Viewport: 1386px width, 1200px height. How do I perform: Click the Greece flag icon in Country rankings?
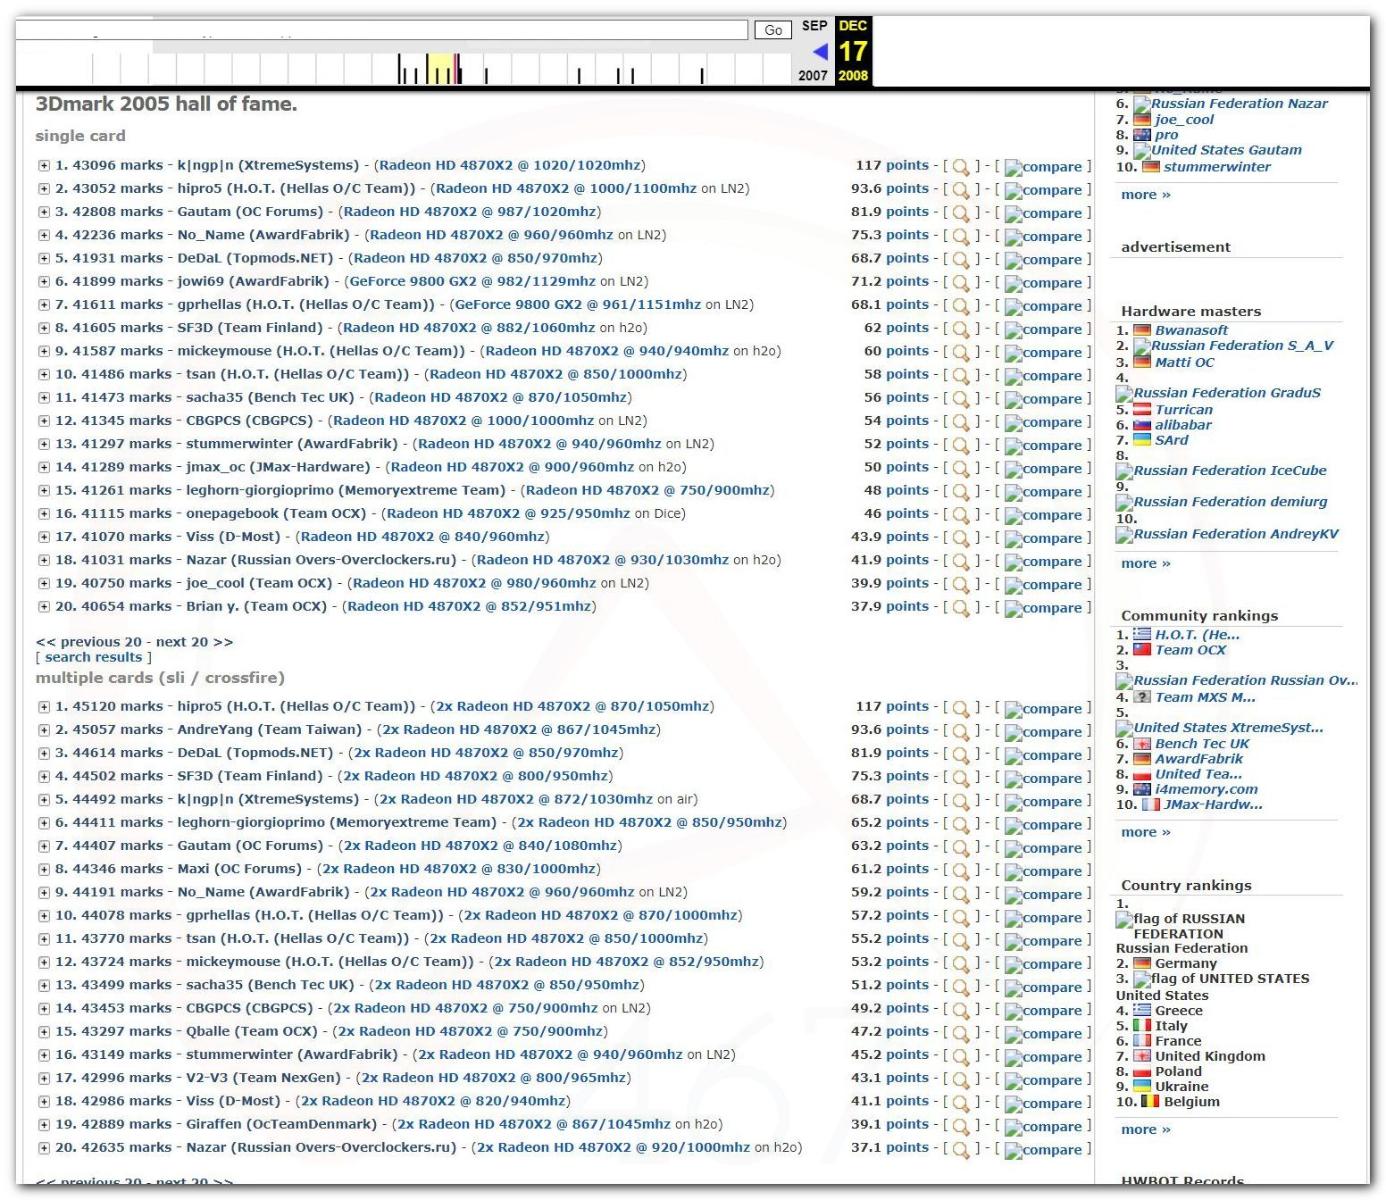click(x=1142, y=1011)
